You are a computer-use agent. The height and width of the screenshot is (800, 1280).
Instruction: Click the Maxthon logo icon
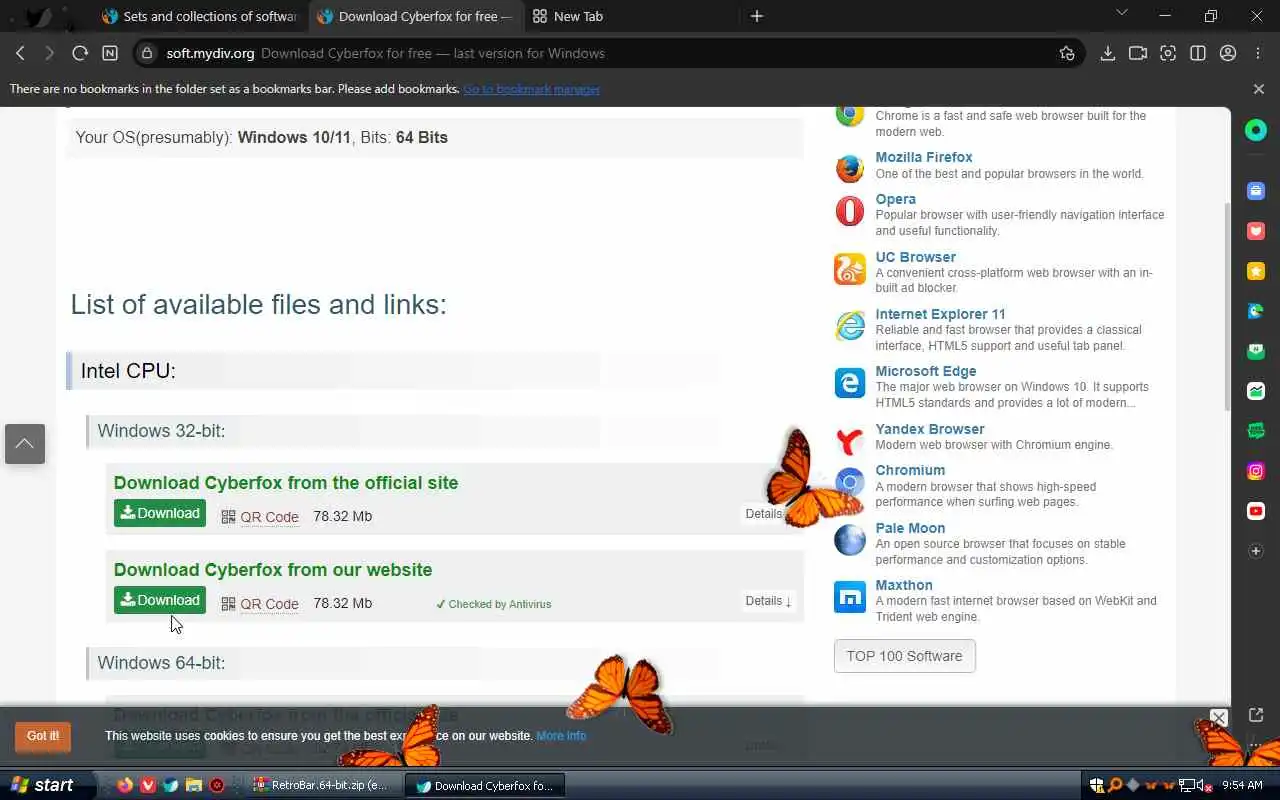point(850,597)
